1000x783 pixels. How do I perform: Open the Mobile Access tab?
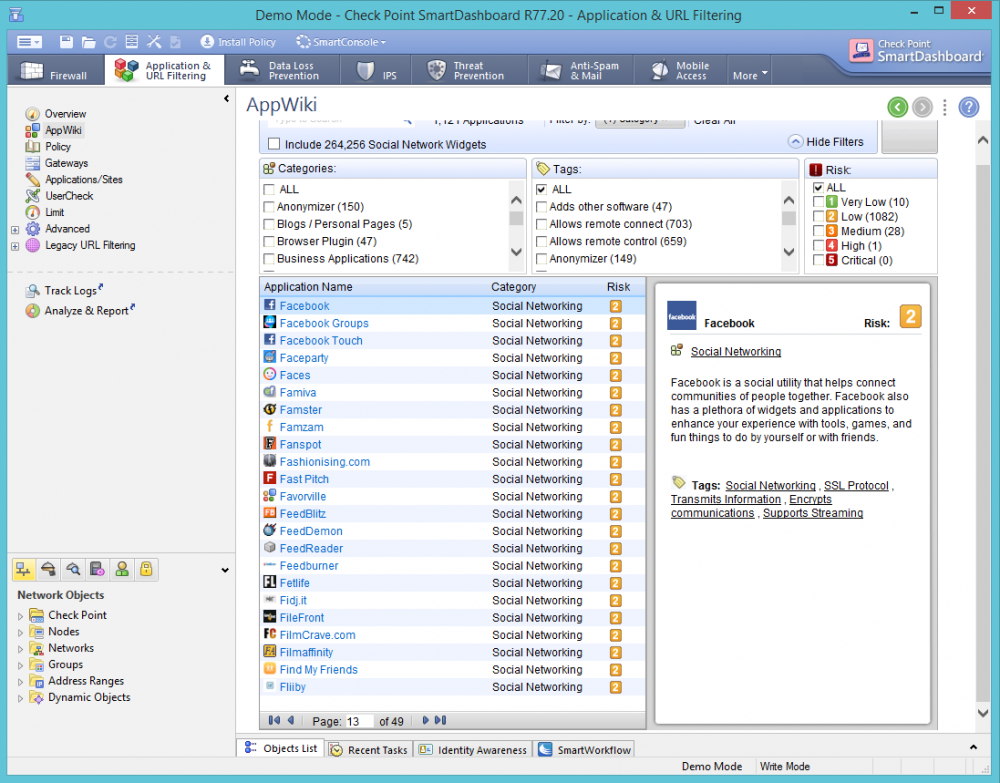coord(680,70)
